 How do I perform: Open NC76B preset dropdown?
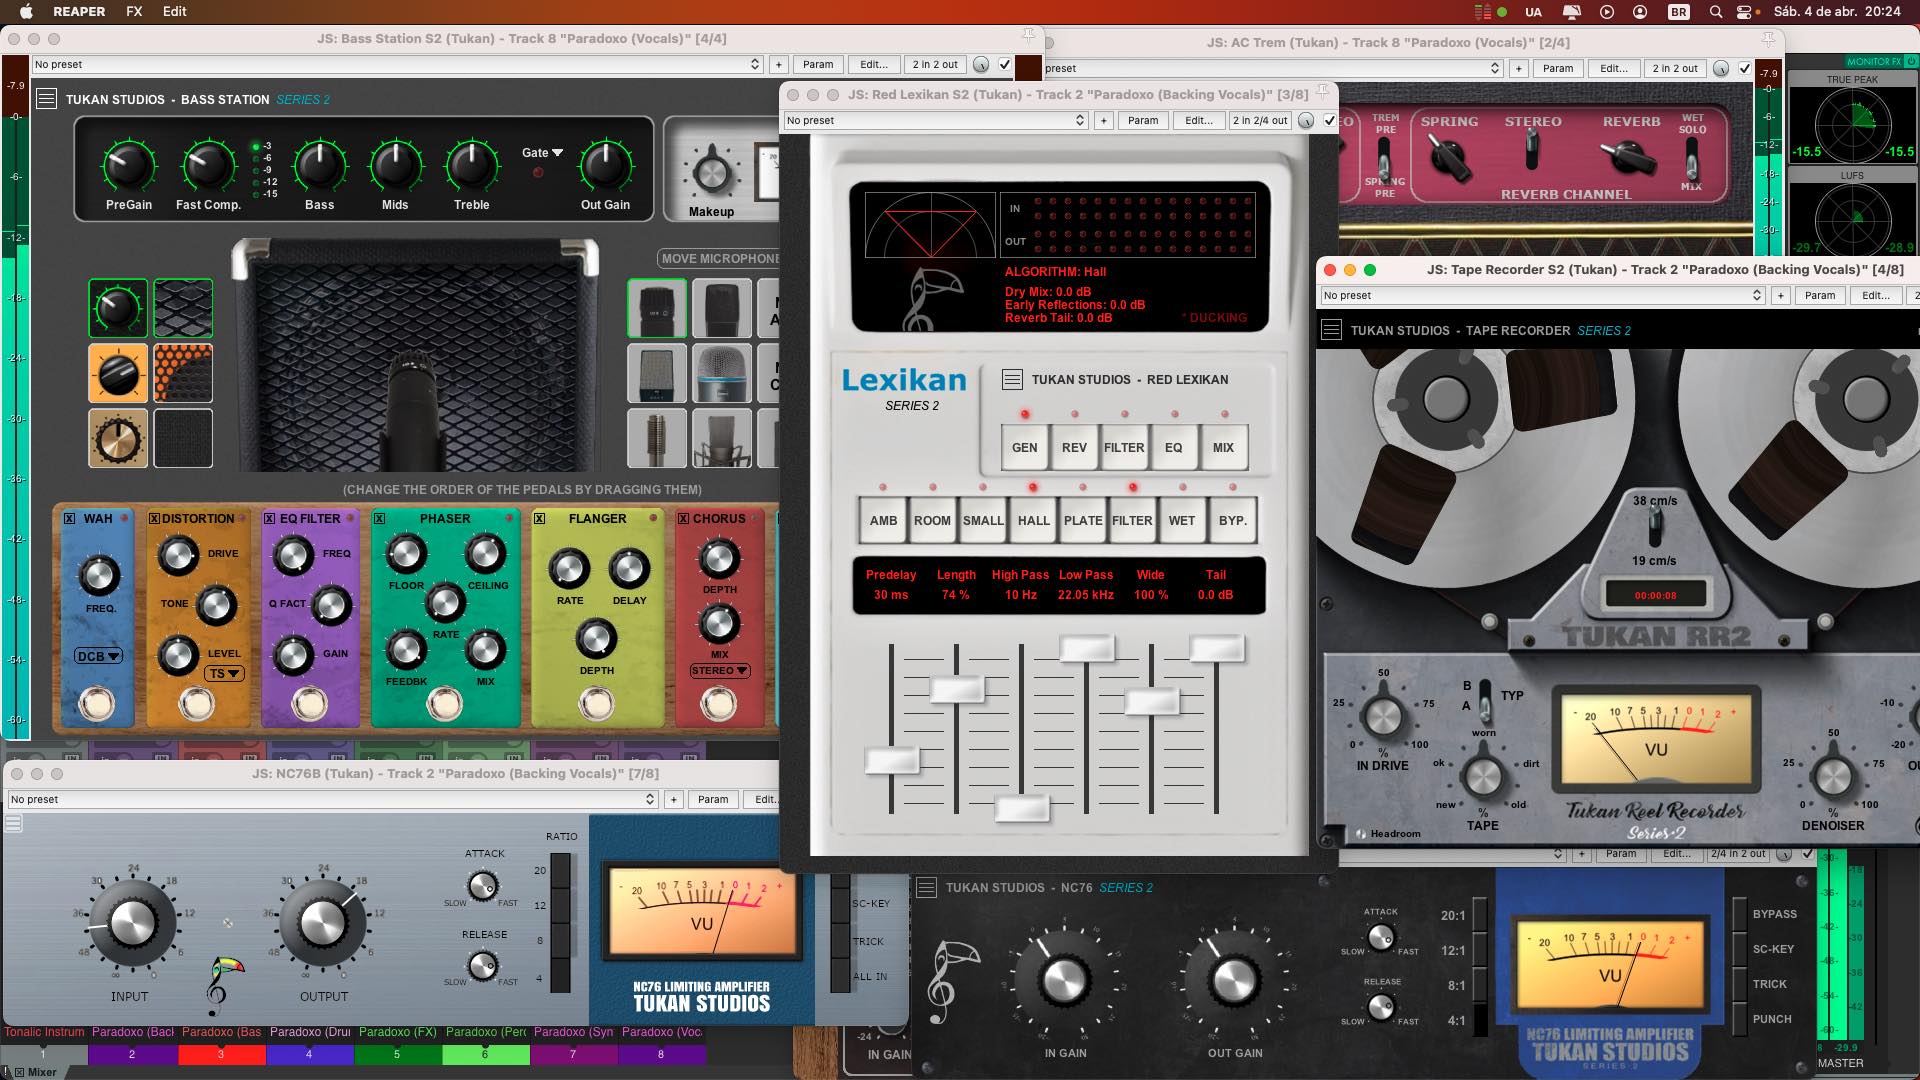(332, 799)
